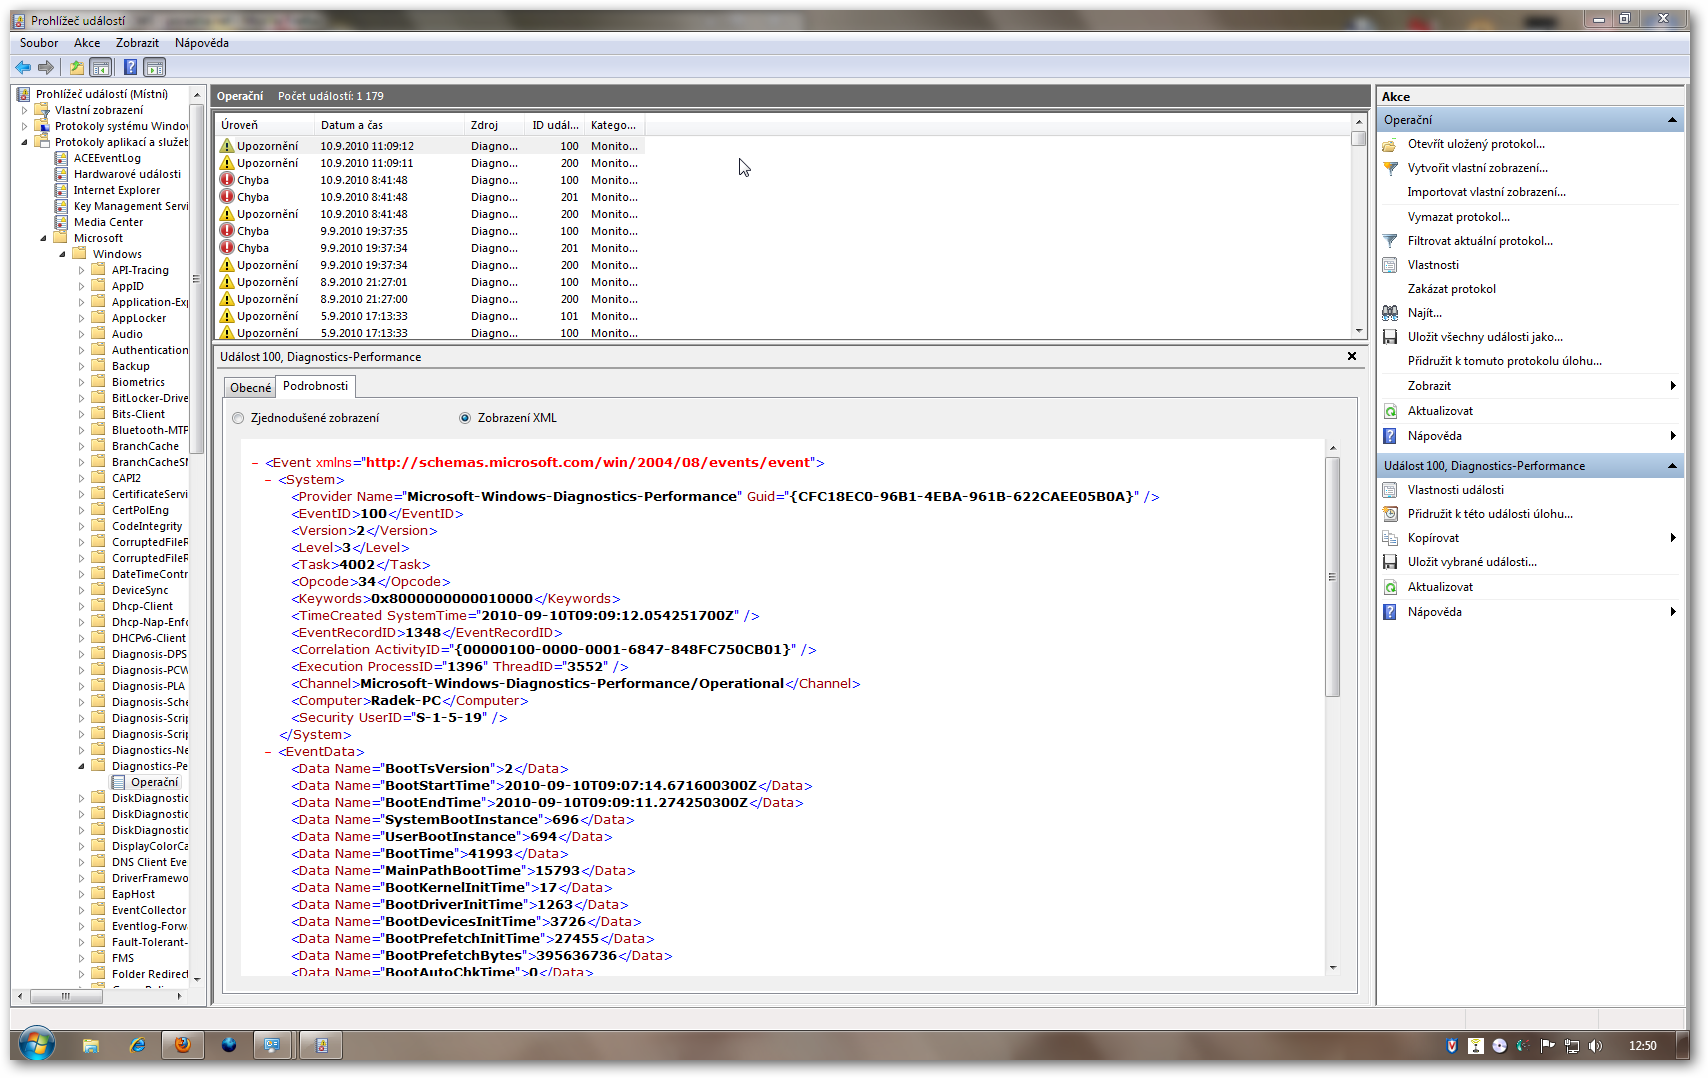Collapse the EventData node in the XML view

(268, 752)
